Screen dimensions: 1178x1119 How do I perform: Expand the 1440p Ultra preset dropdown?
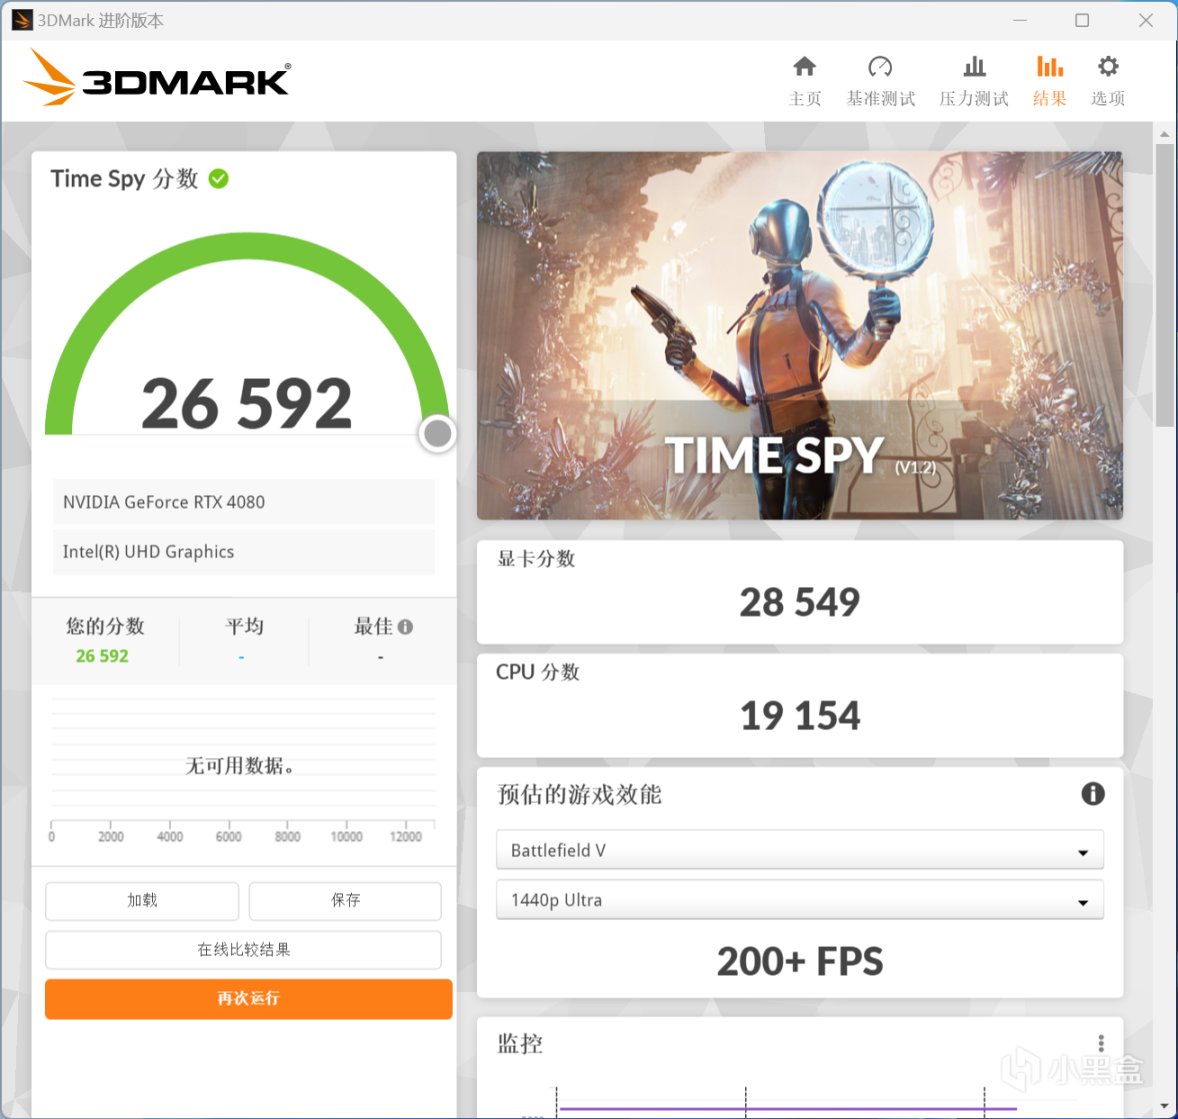(x=799, y=900)
